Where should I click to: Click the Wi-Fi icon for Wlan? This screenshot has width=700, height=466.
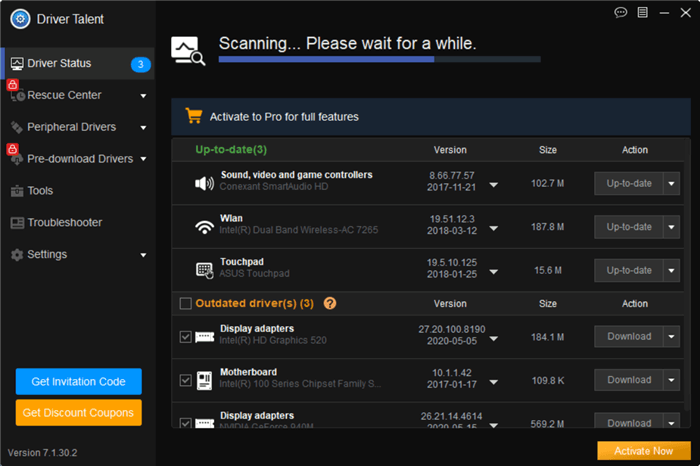pos(204,227)
